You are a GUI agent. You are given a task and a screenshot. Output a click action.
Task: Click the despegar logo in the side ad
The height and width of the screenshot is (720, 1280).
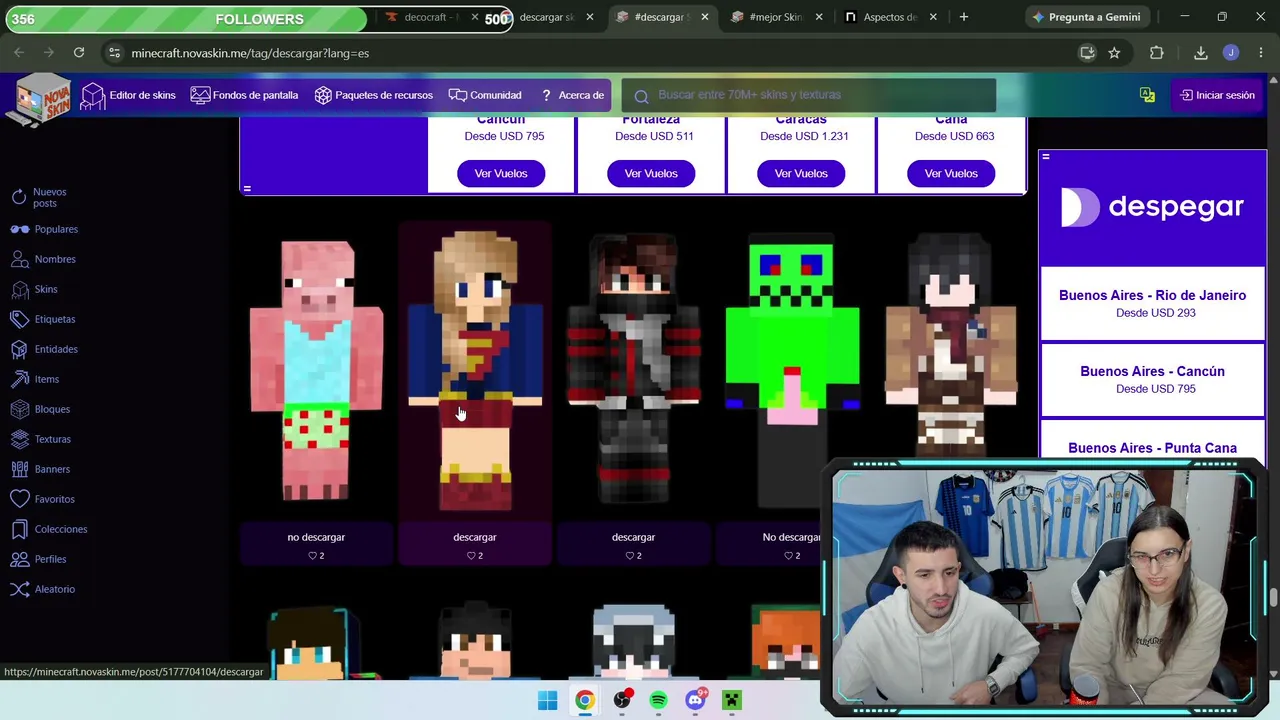pos(1152,207)
